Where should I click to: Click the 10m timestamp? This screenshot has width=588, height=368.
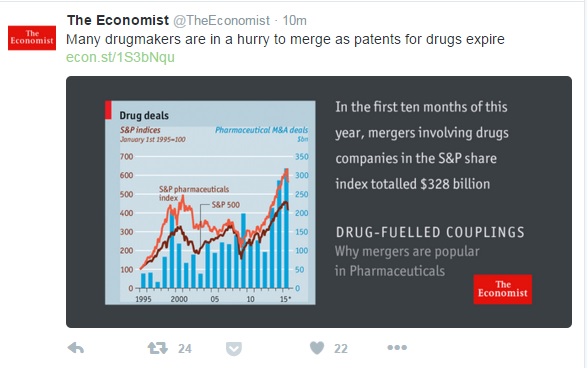coord(294,21)
